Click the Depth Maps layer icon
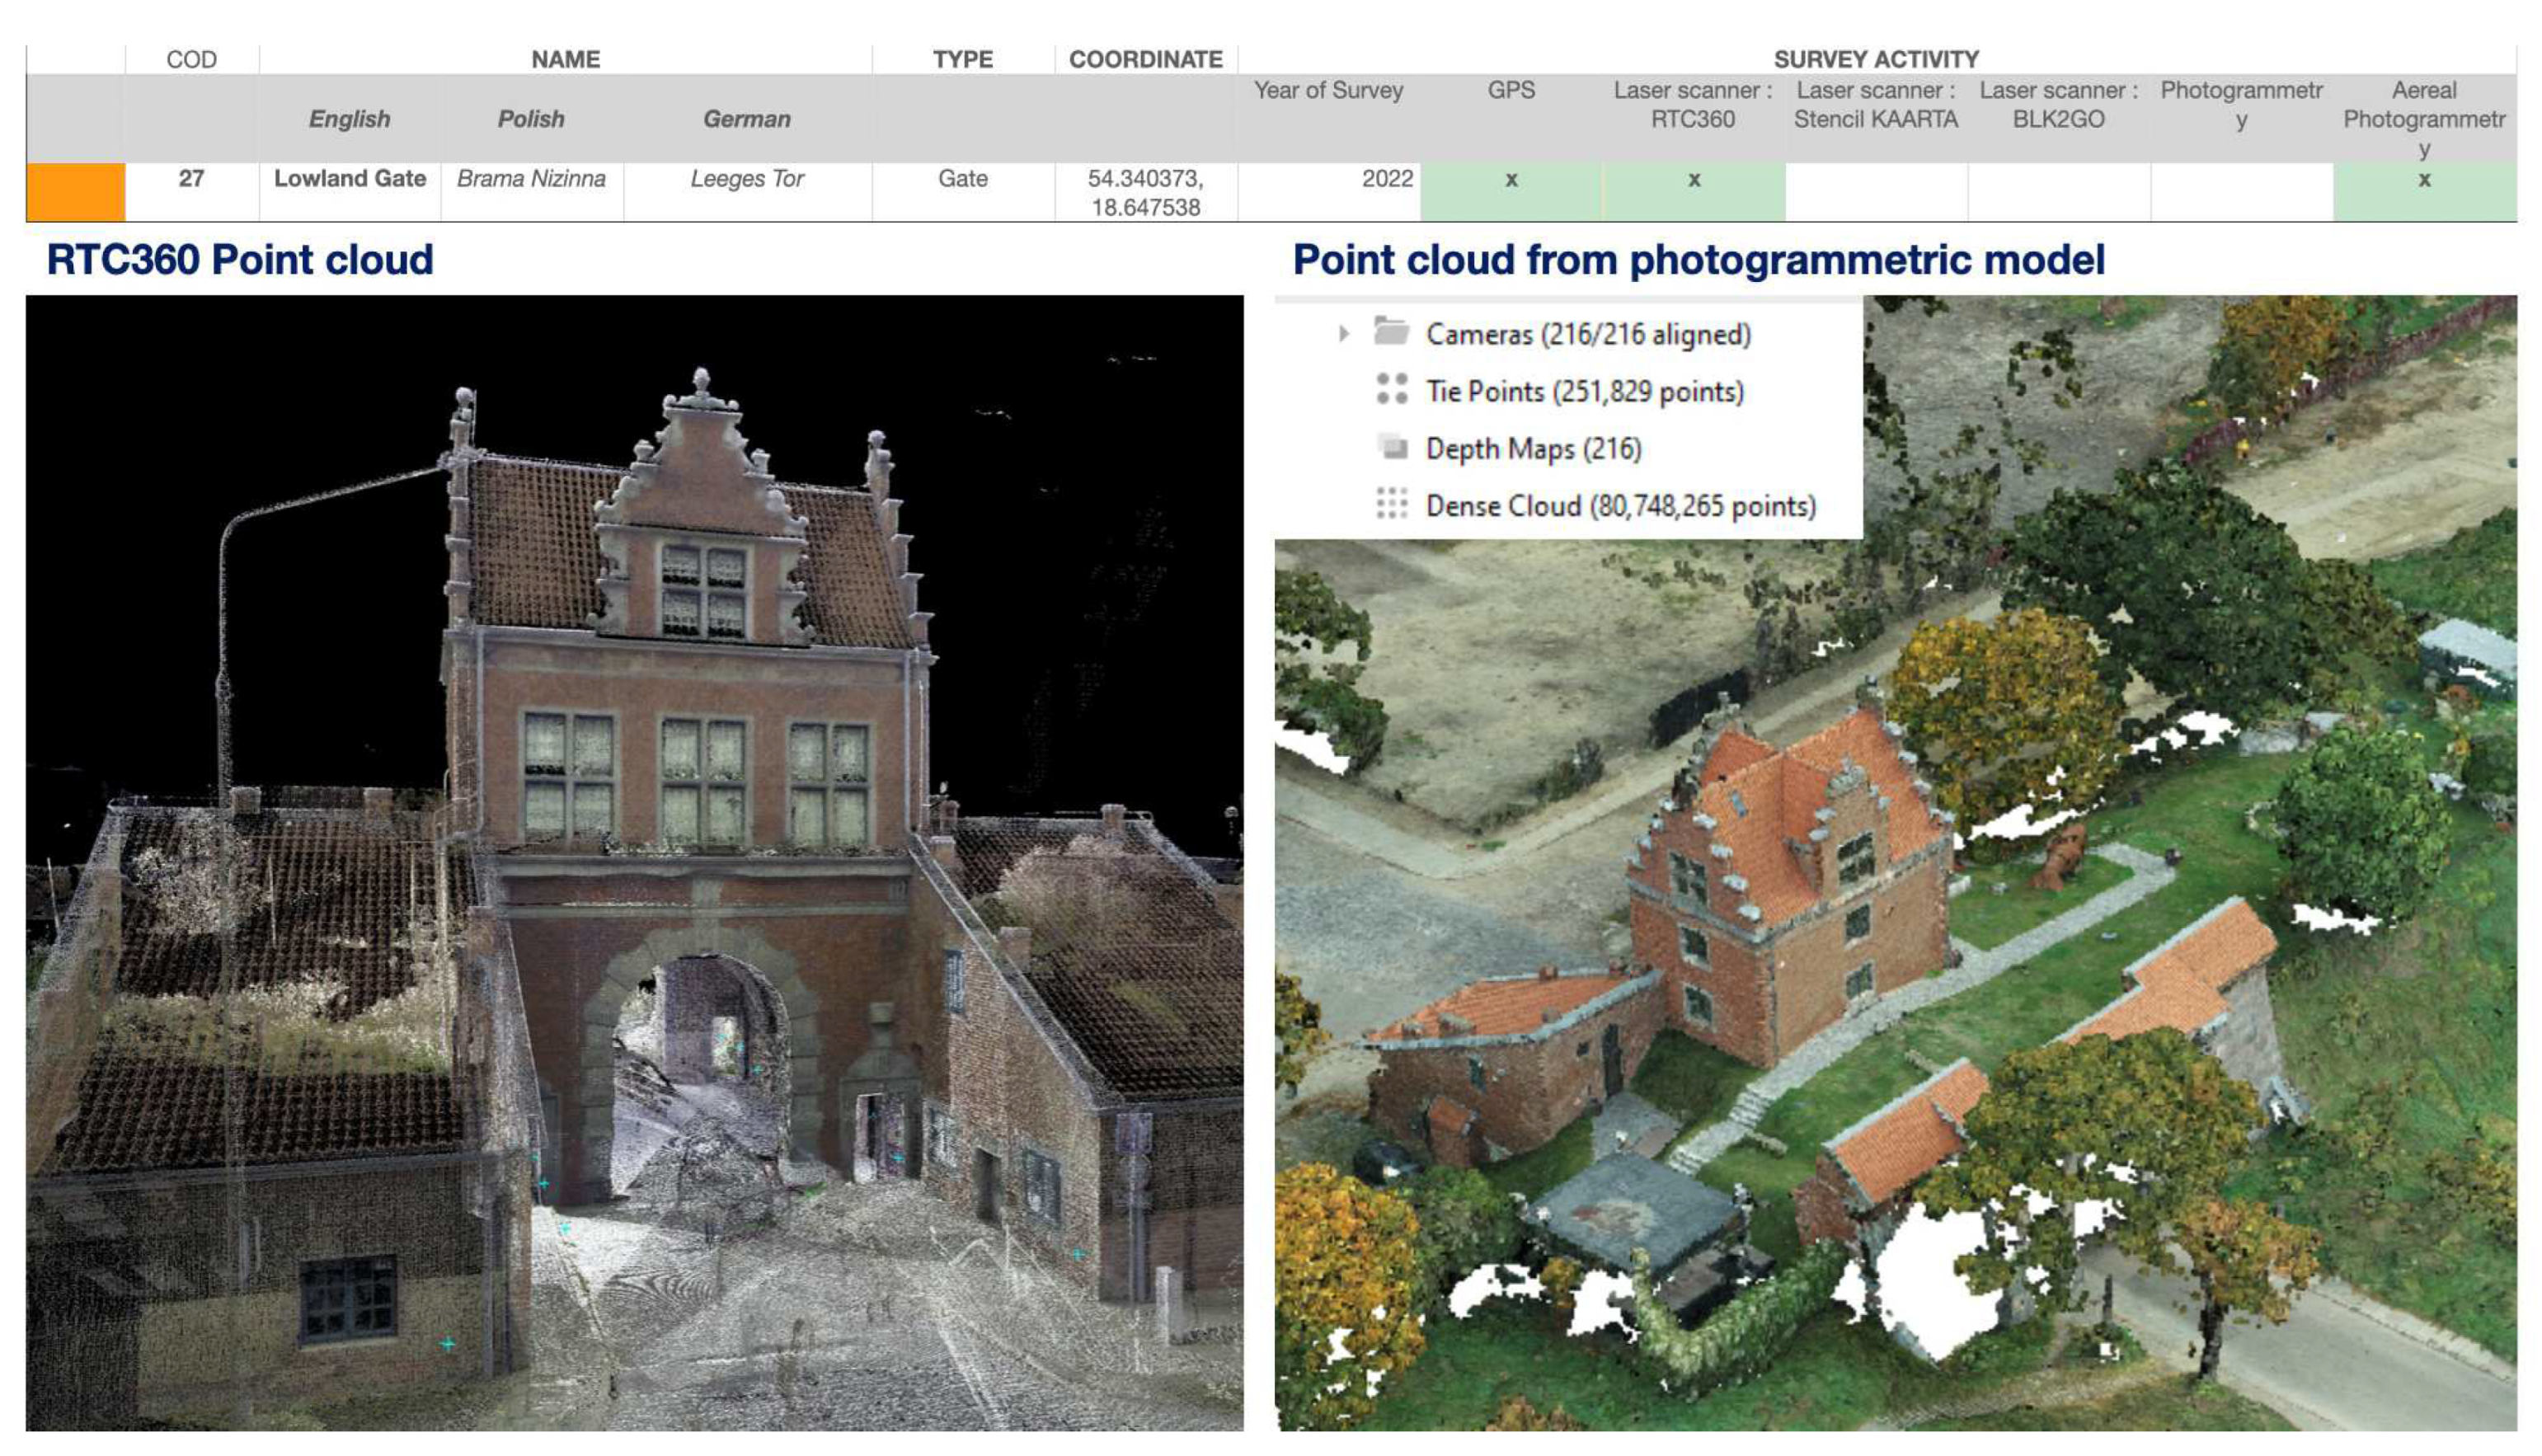The height and width of the screenshot is (1456, 2542). [x=1392, y=447]
